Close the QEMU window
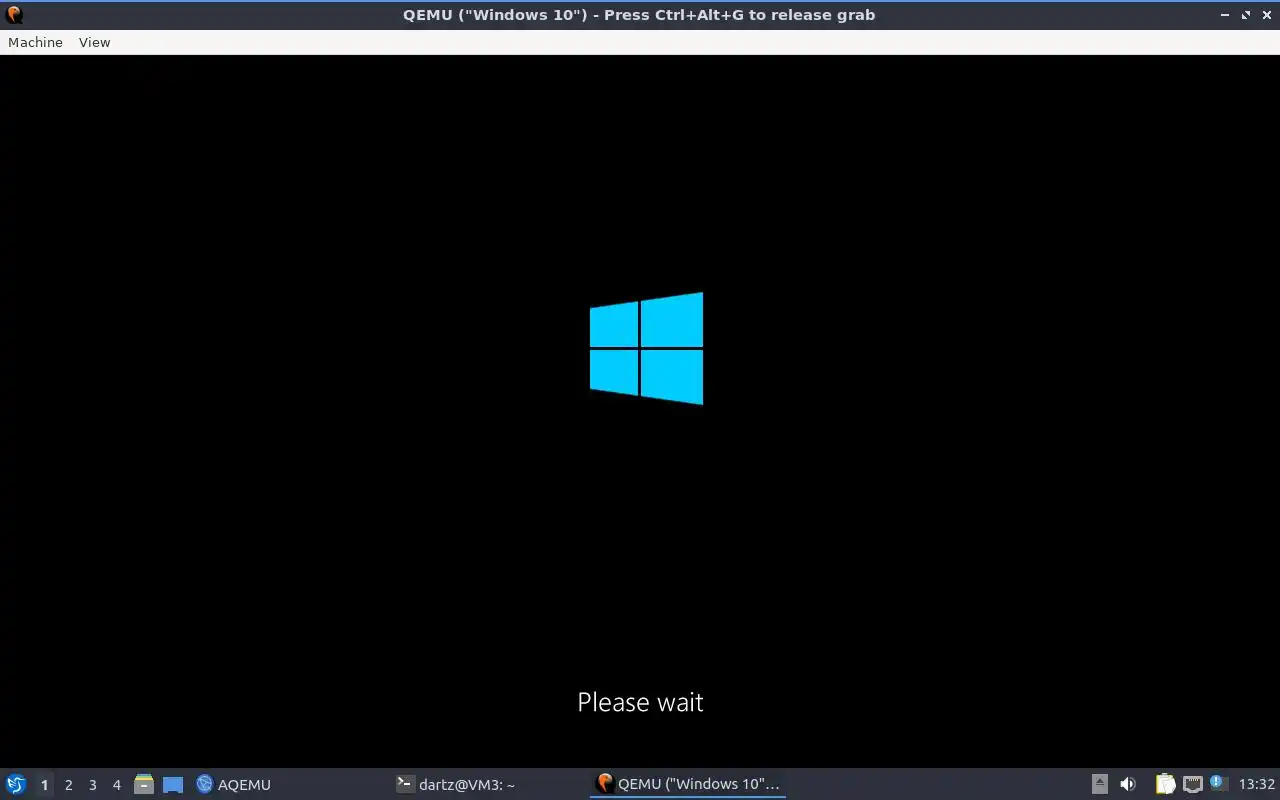The image size is (1280, 800). point(1266,15)
